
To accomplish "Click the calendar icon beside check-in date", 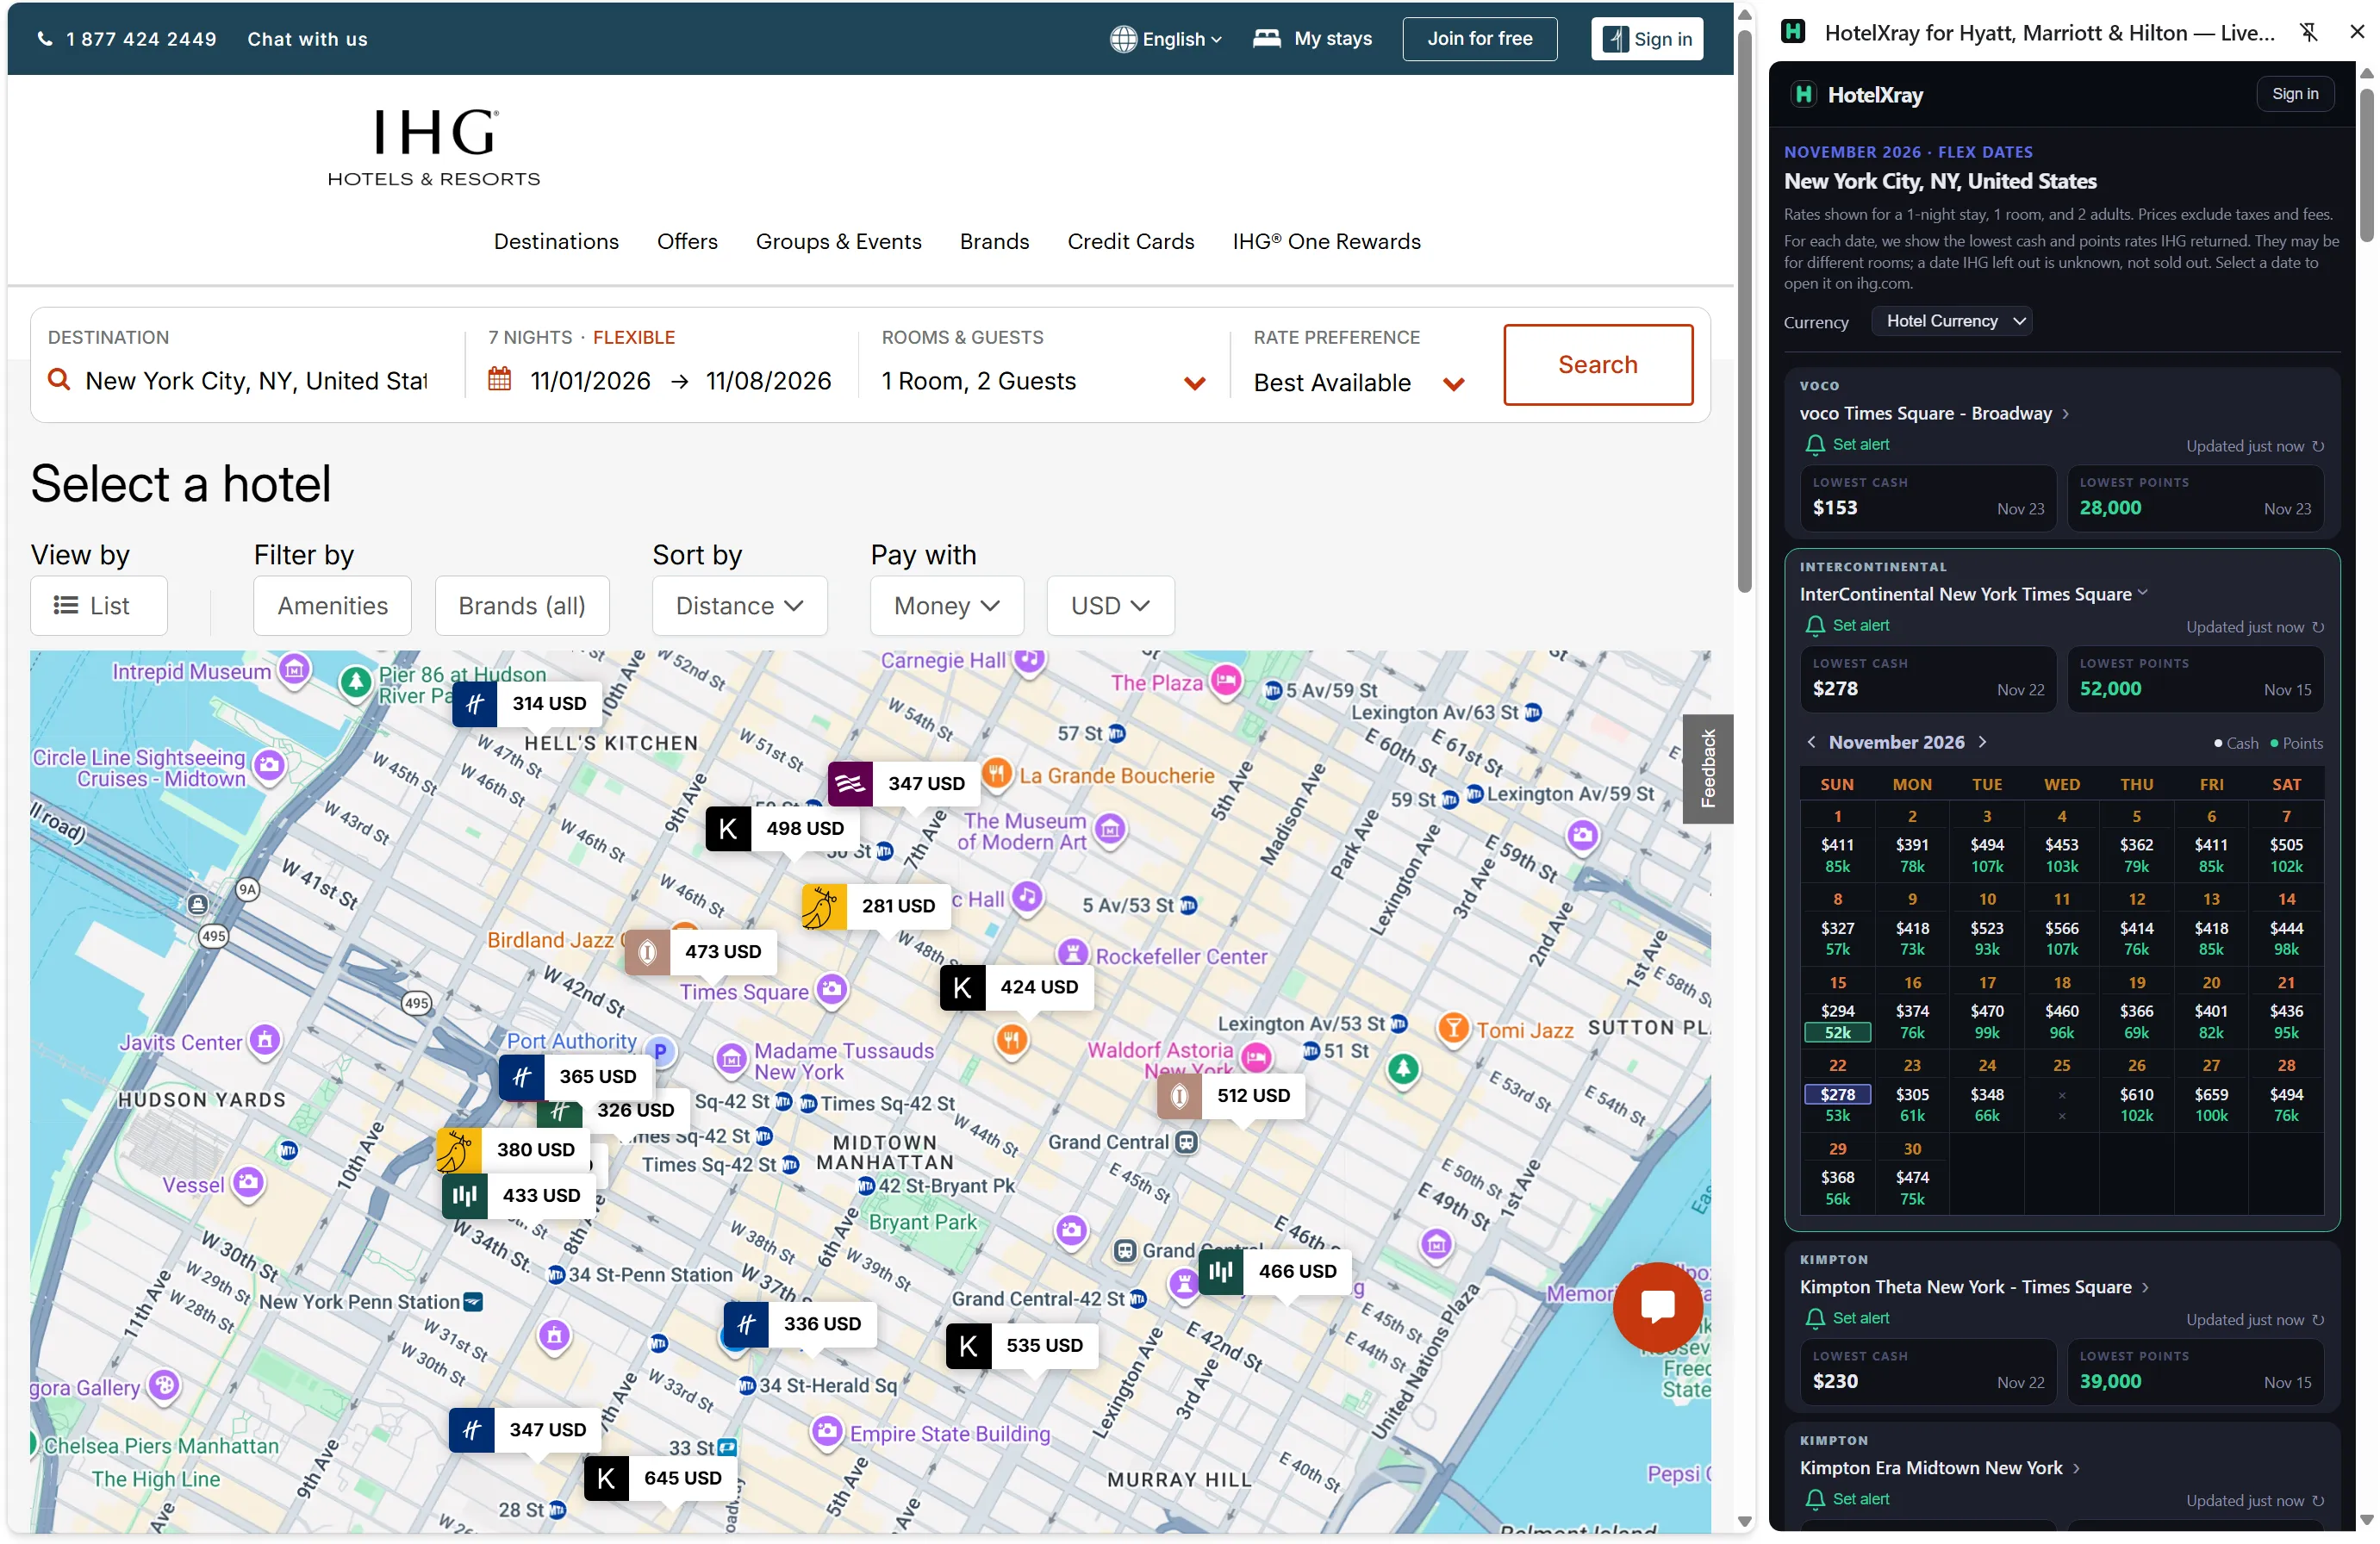I will point(499,380).
